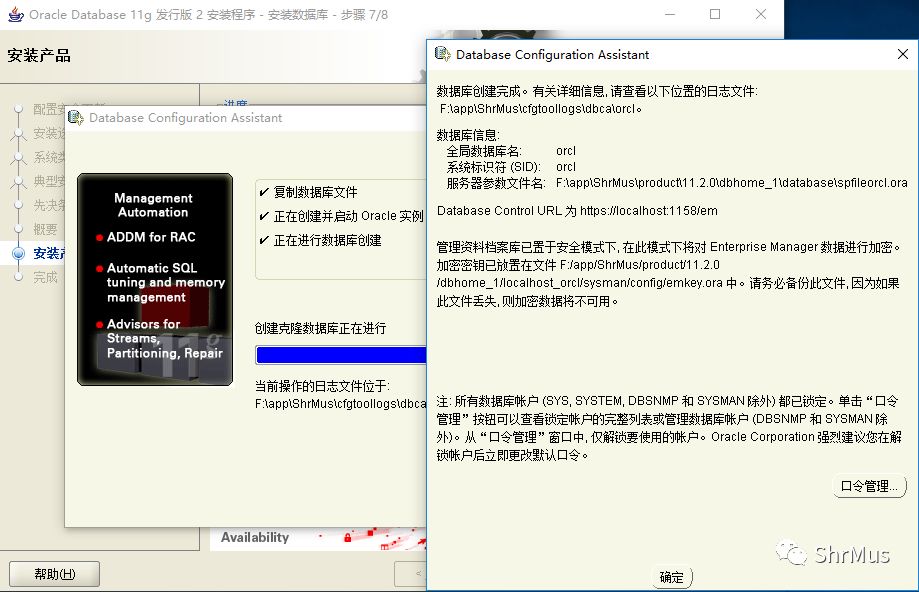The image size is (919, 592).
Task: Click the Database Control URL text
Action: pos(577,211)
